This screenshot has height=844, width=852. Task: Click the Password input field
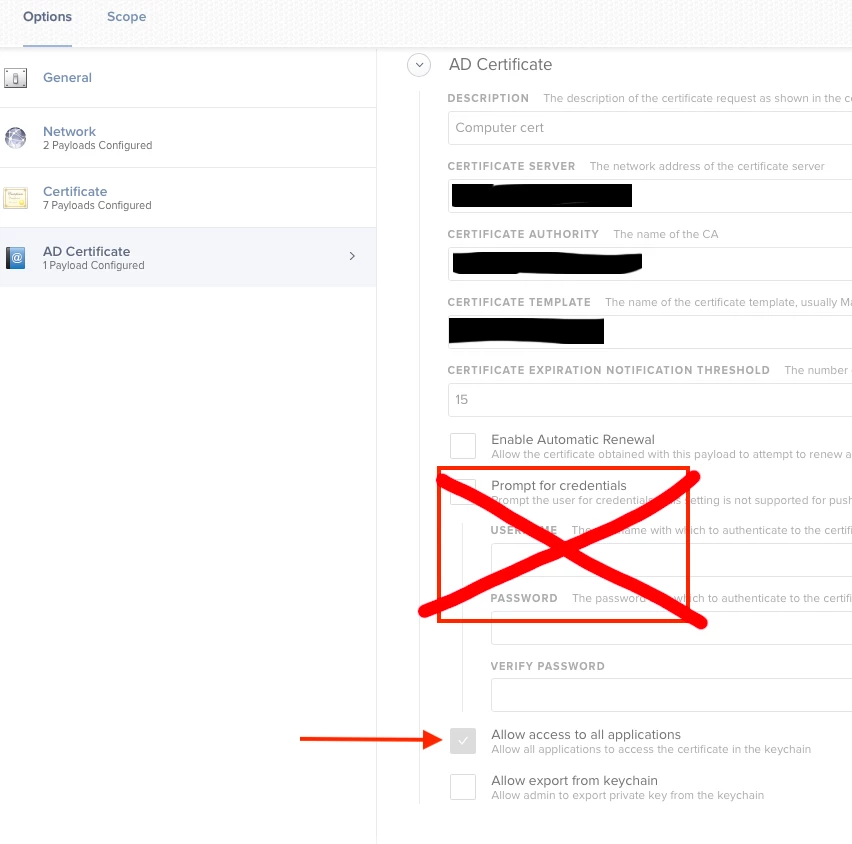(672, 628)
